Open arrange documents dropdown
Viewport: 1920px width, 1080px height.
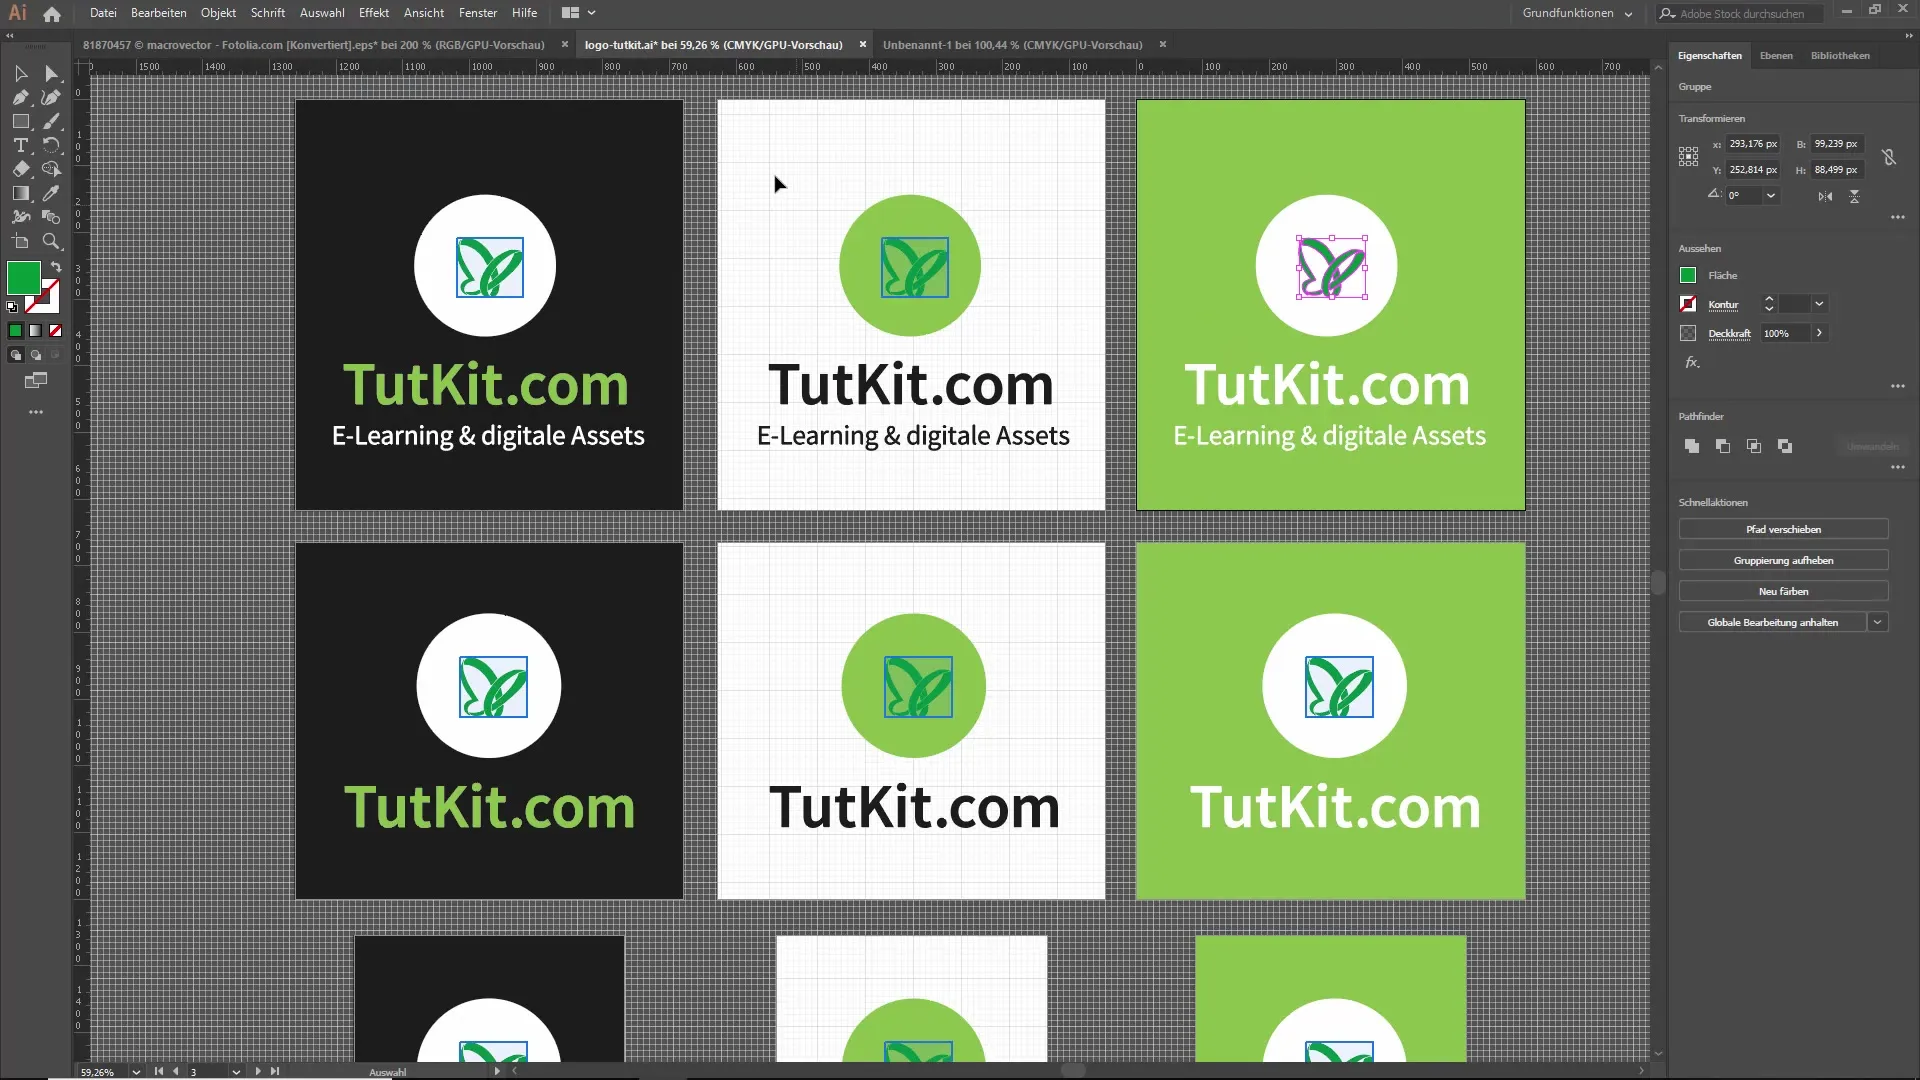579,13
